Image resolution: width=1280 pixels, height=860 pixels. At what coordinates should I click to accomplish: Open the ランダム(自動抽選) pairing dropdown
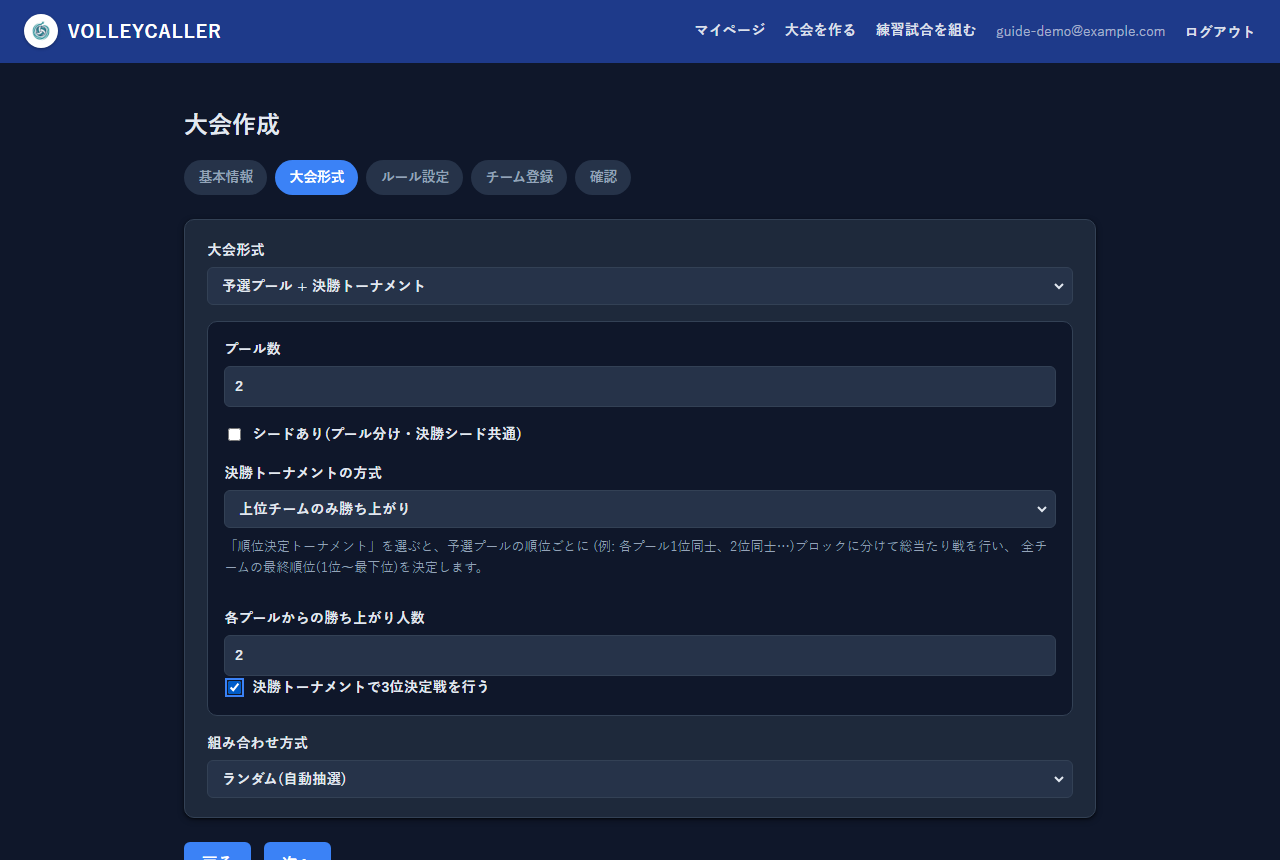(640, 779)
